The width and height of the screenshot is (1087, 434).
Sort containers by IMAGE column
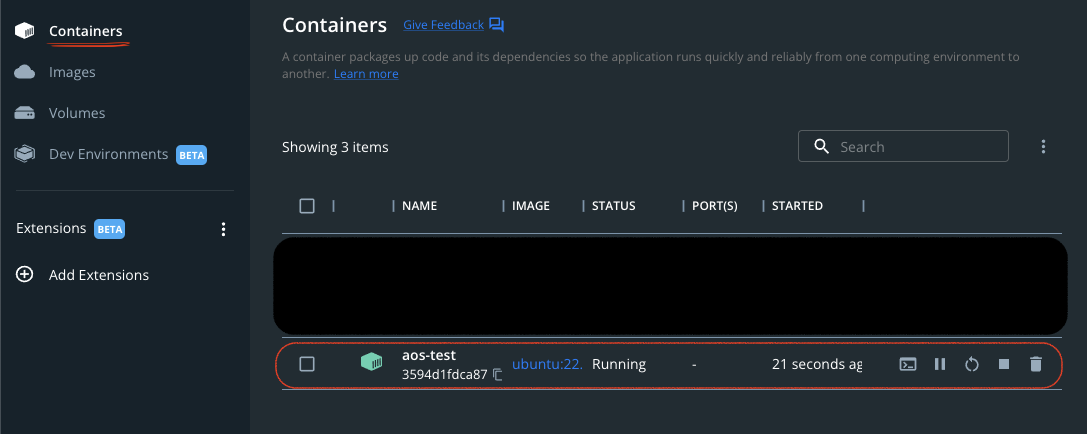pos(531,206)
